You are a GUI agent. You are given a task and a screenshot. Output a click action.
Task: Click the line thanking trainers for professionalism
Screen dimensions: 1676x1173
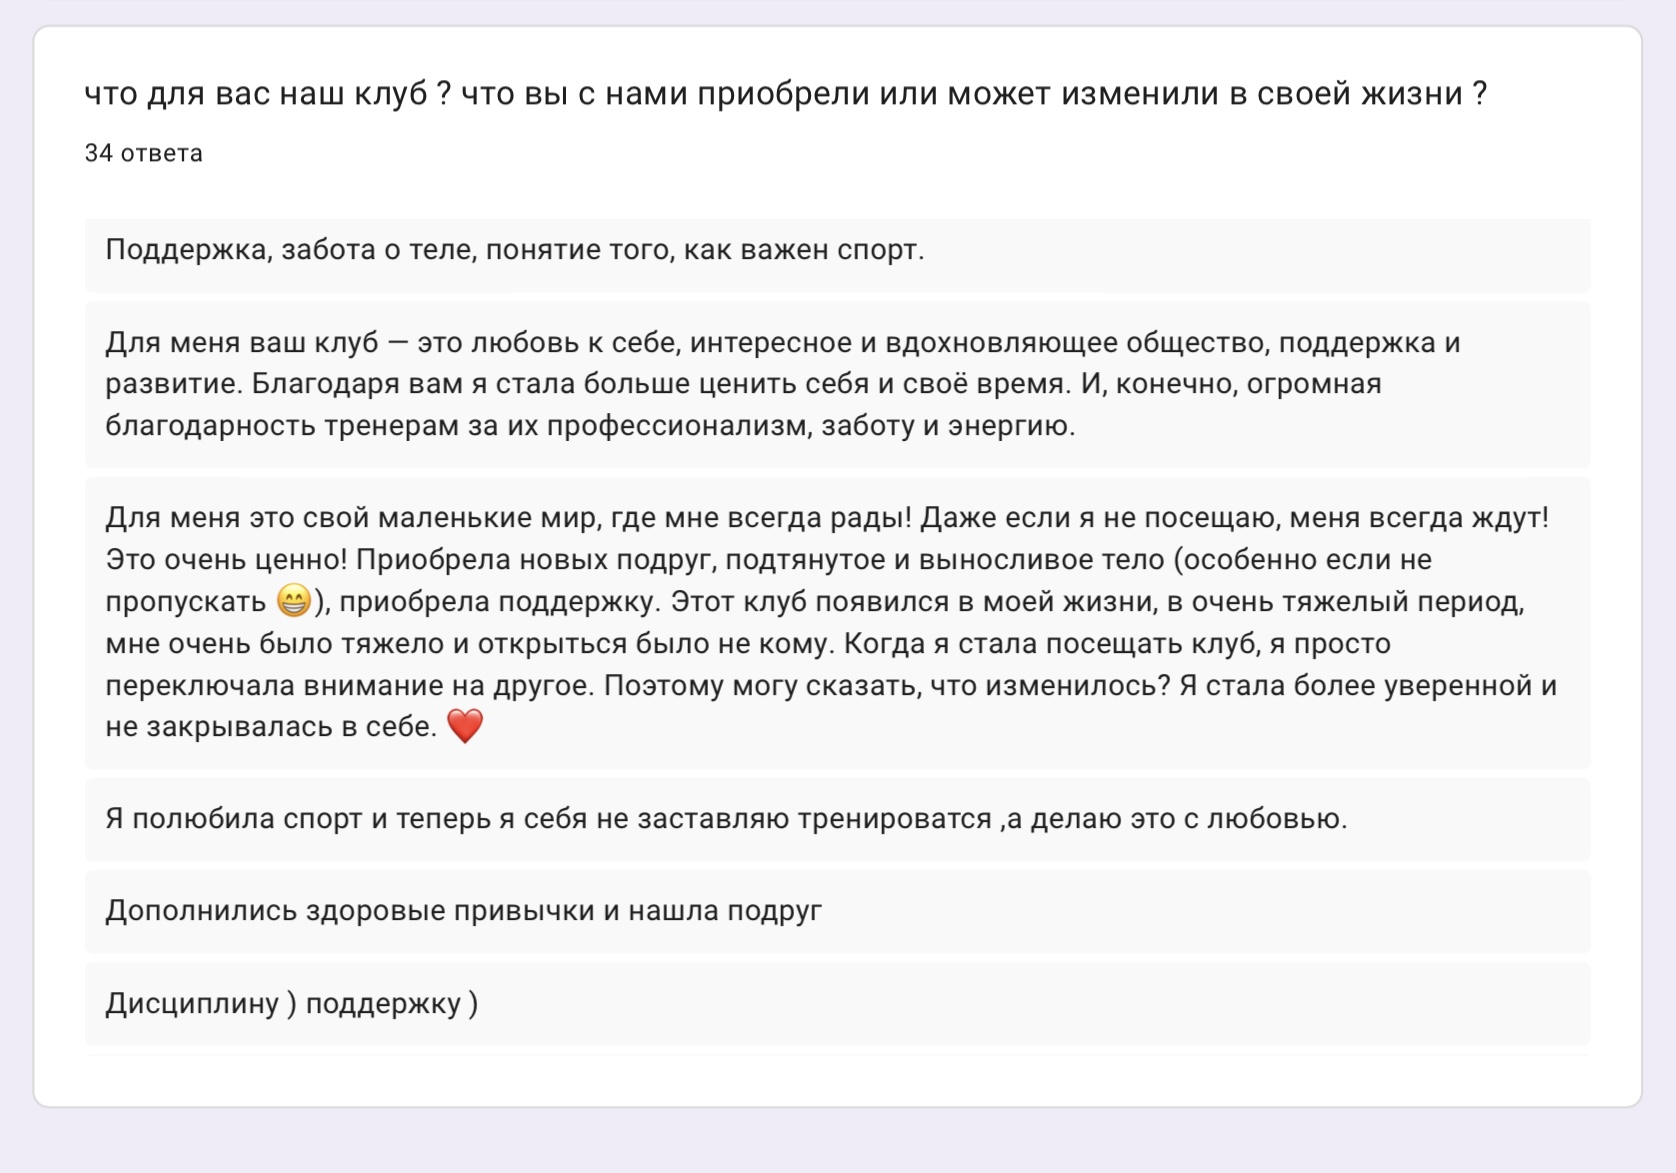pos(590,426)
